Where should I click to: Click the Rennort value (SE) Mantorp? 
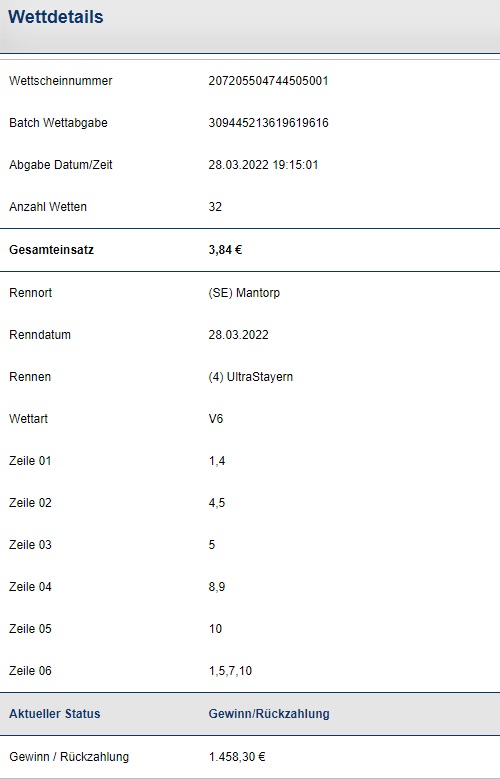click(x=244, y=293)
